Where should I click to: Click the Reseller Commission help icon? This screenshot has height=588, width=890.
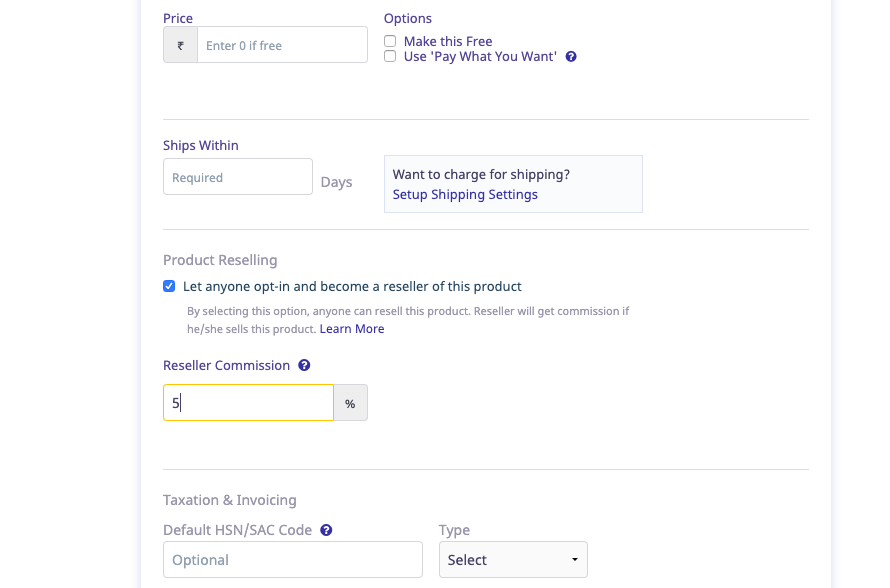304,366
